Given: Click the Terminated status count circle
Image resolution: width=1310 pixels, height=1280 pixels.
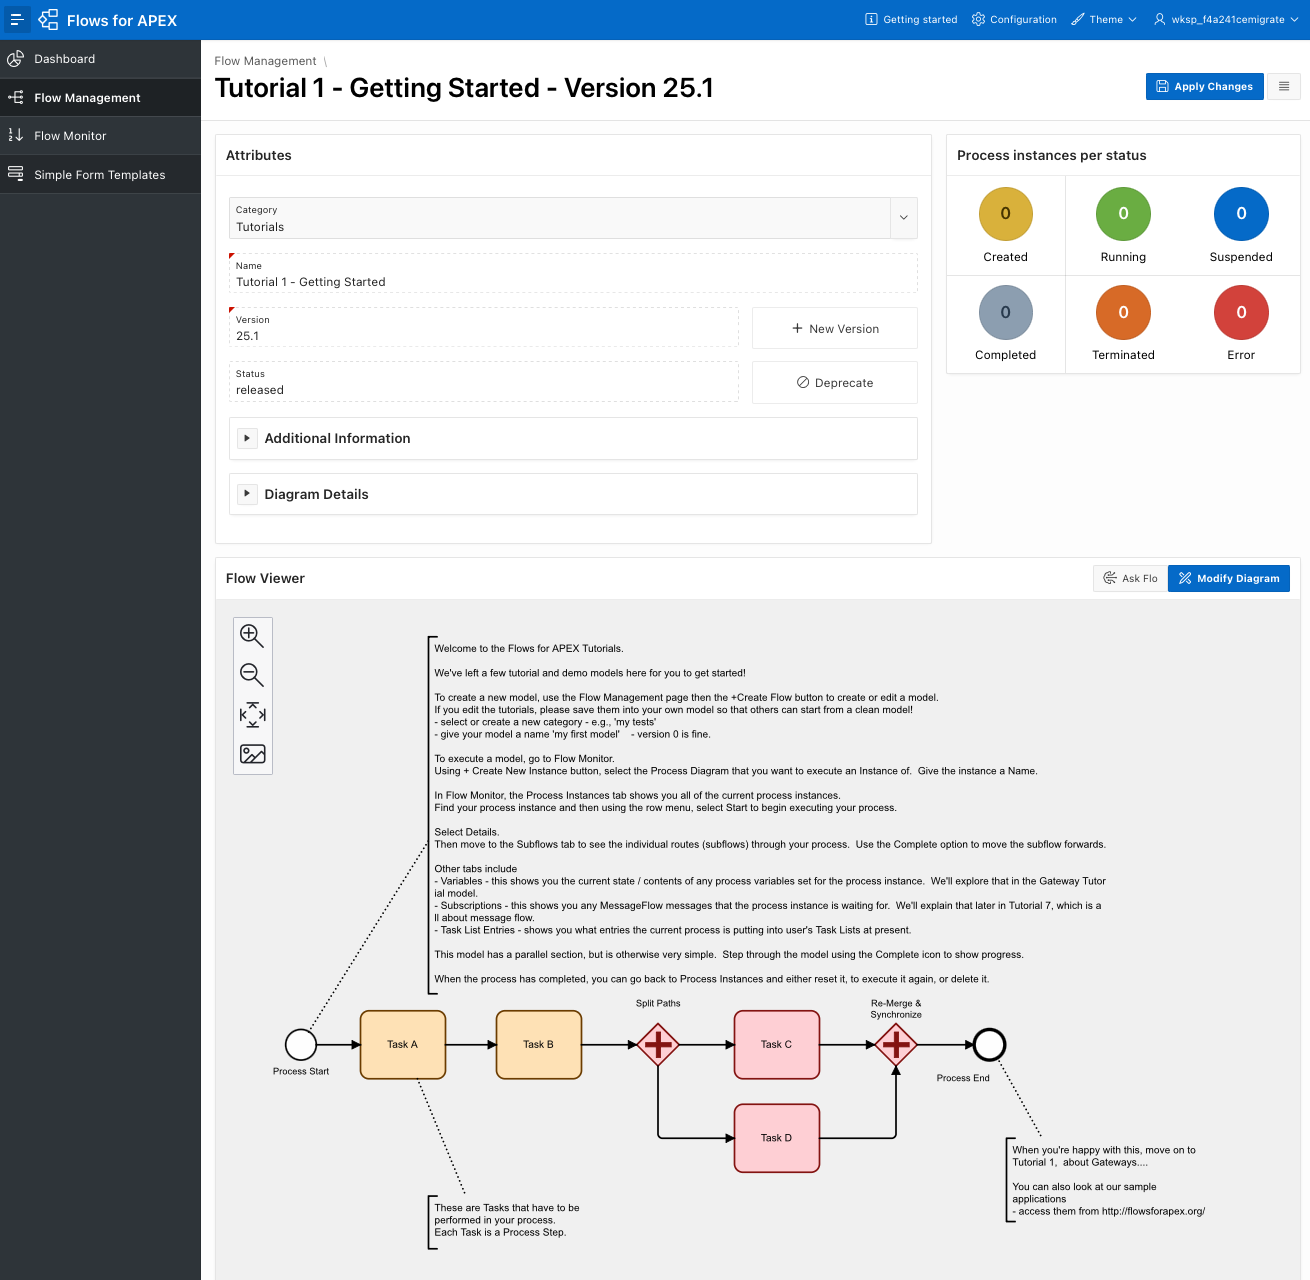Looking at the screenshot, I should tap(1123, 312).
